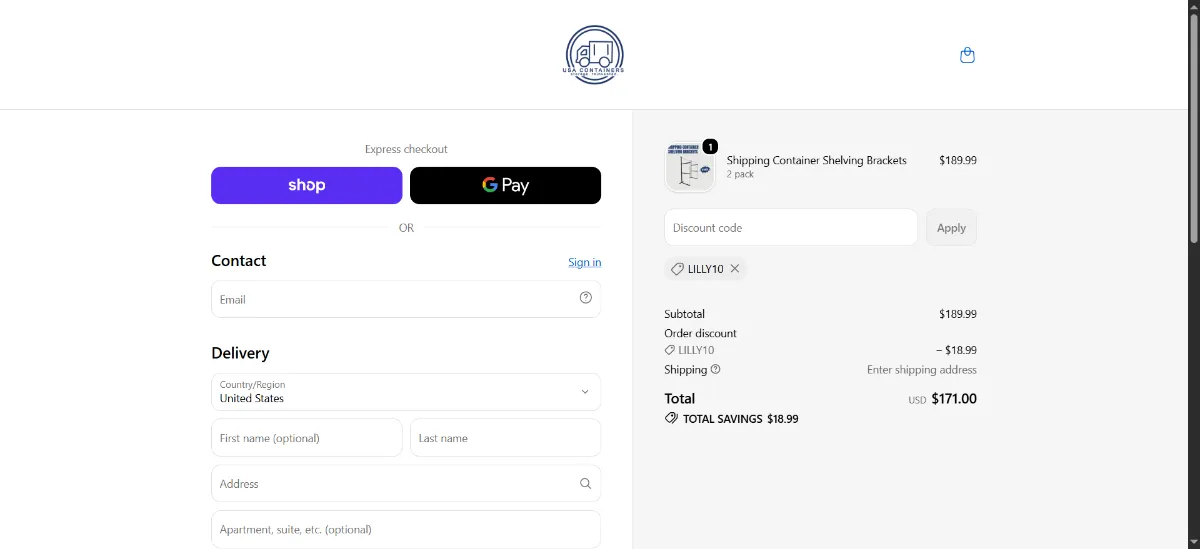Click the tag icon beside TOTAL SAVINGS
The image size is (1200, 549).
pyautogui.click(x=671, y=419)
